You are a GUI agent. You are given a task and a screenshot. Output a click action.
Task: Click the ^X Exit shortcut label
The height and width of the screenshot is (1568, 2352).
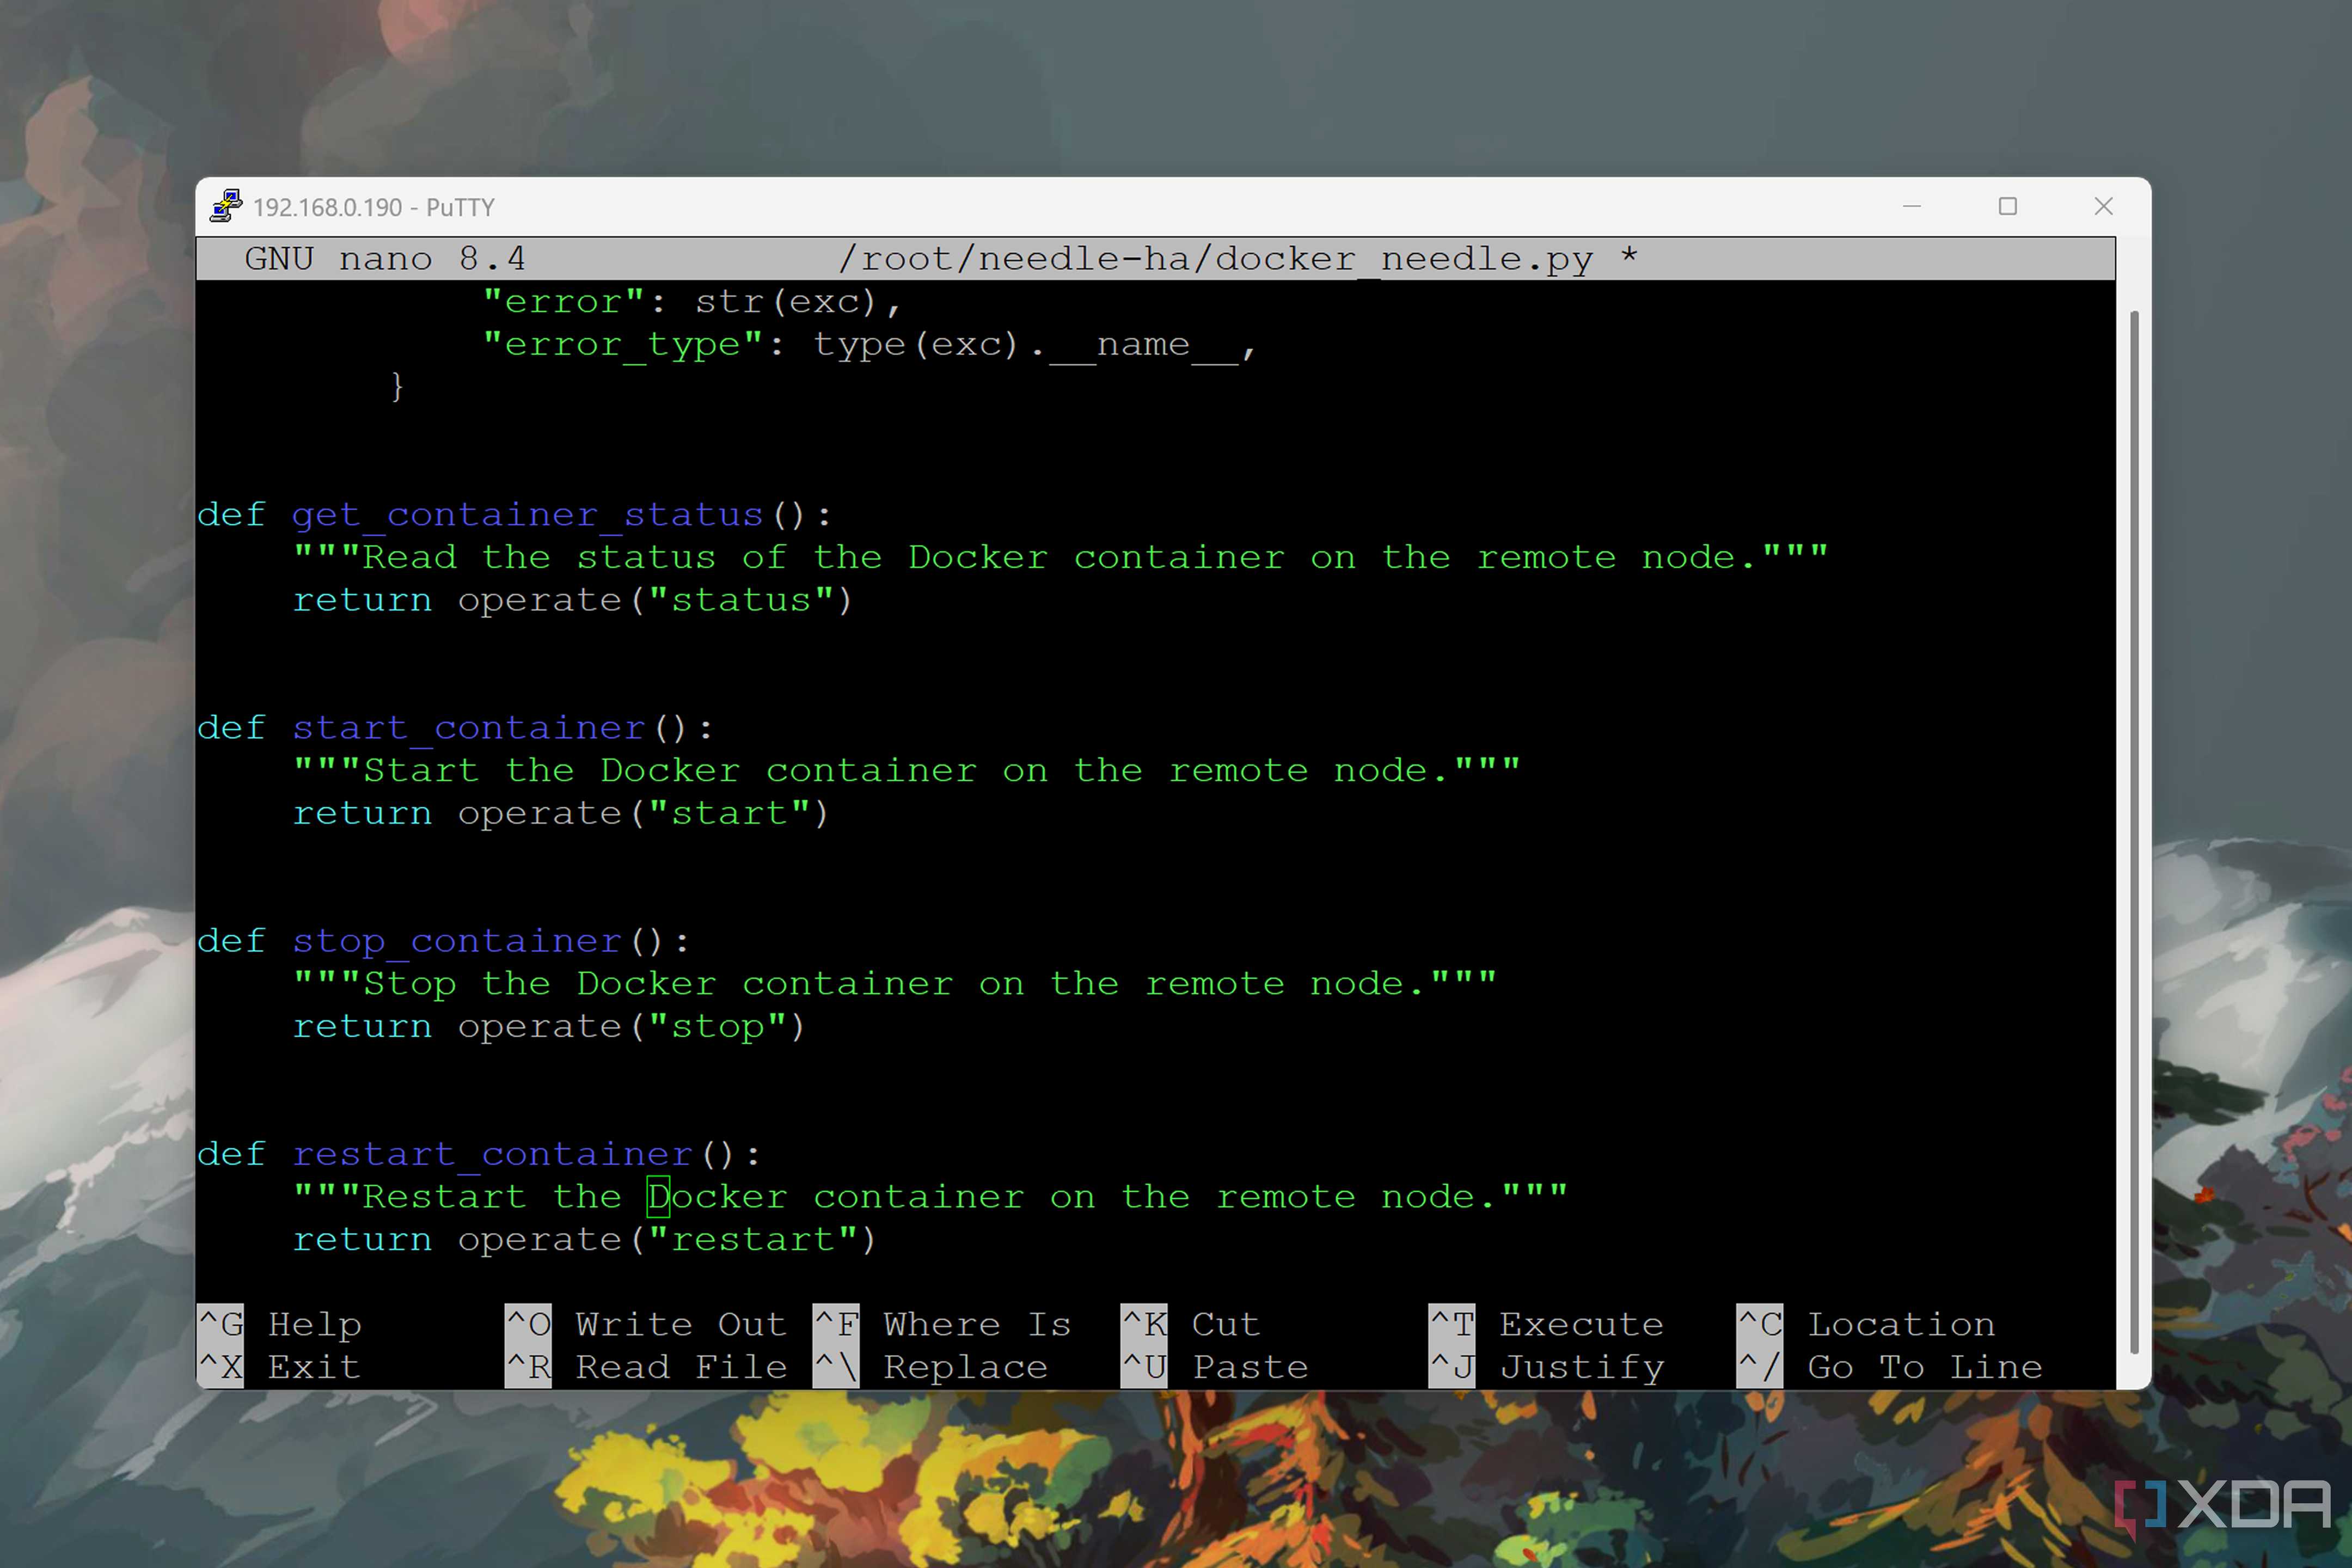tap(279, 1367)
